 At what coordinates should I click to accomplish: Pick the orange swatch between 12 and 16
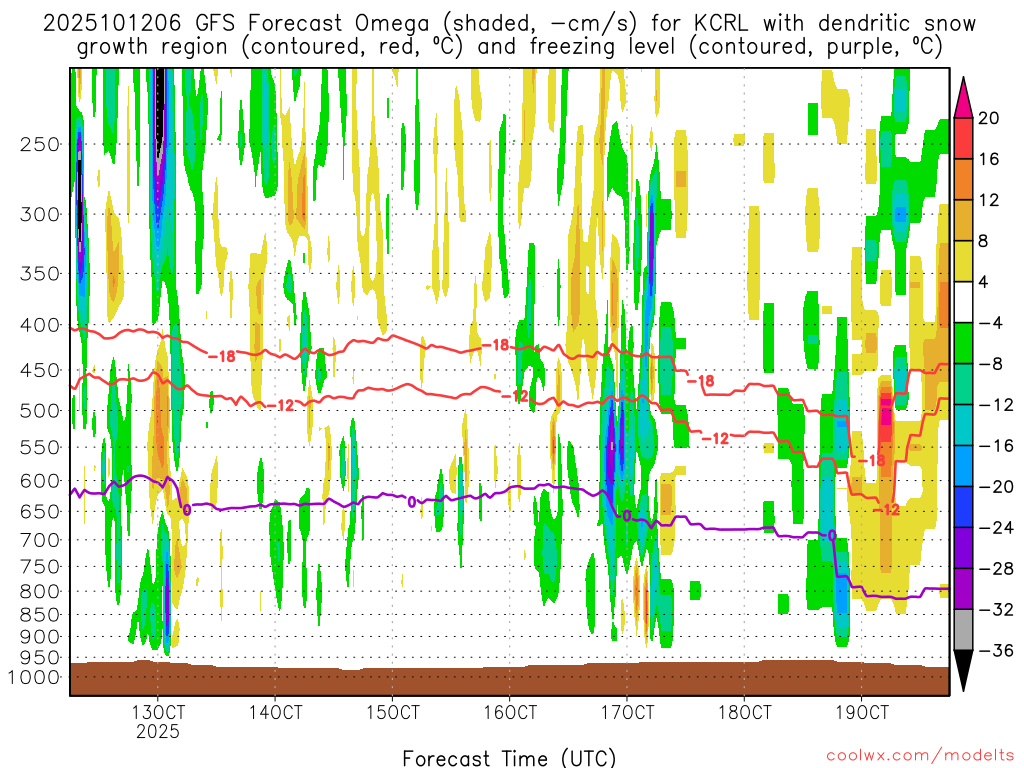[963, 180]
